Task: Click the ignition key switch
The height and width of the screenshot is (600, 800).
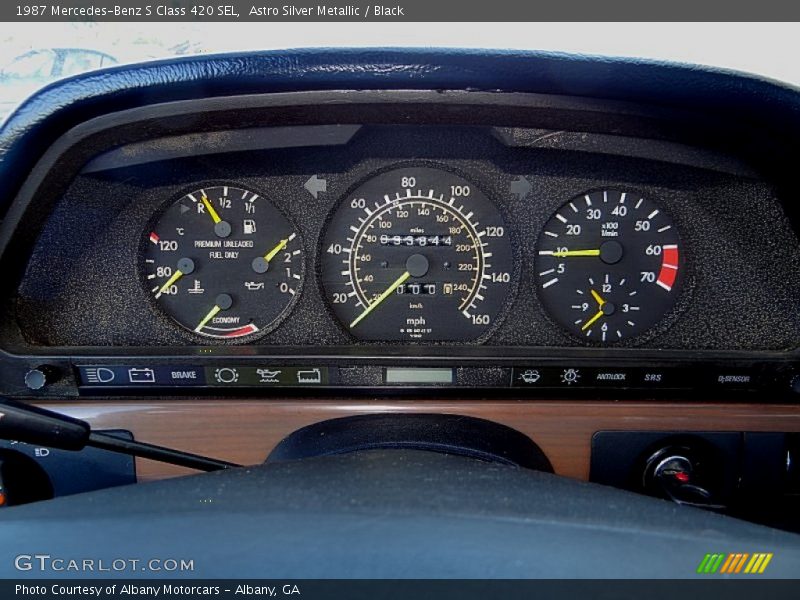Action: [x=678, y=474]
